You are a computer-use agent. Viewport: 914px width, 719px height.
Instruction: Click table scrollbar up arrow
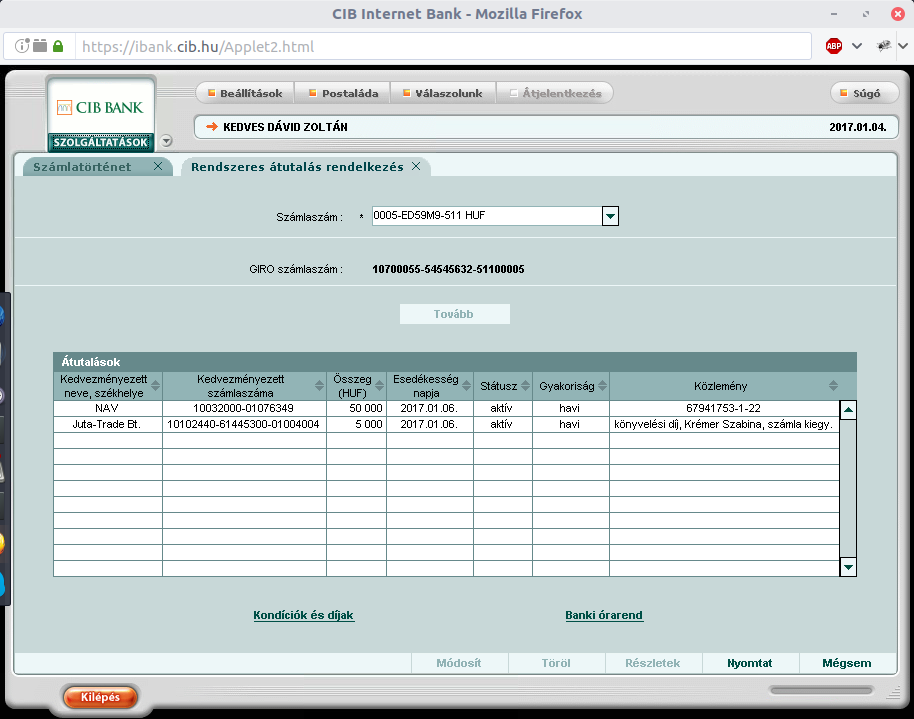(x=848, y=409)
